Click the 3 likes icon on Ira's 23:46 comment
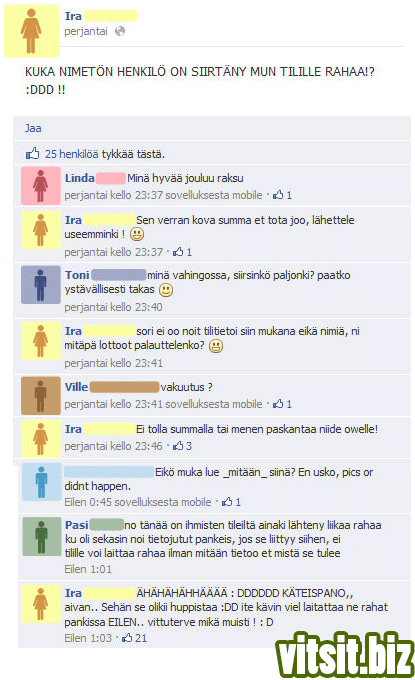 point(178,445)
